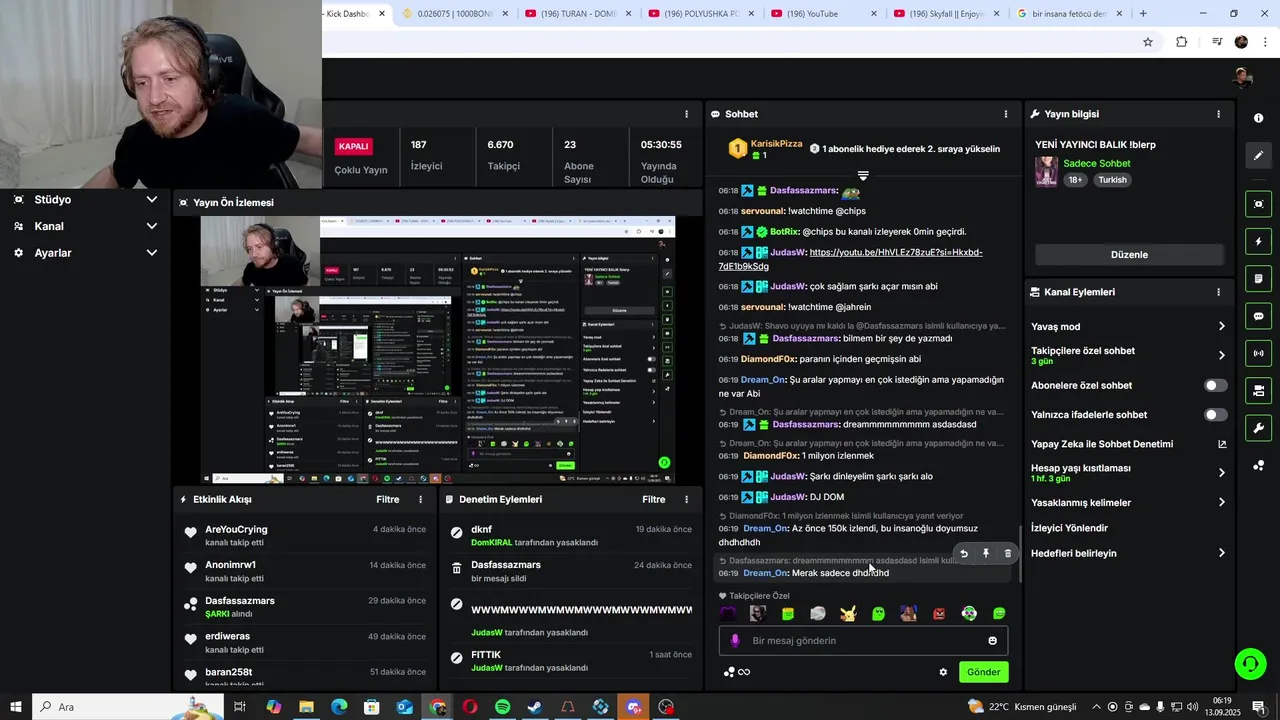This screenshot has width=1280, height=720.
Task: Open Kanal Eylemleri panel three-dot menu
Action: [x=1218, y=292]
